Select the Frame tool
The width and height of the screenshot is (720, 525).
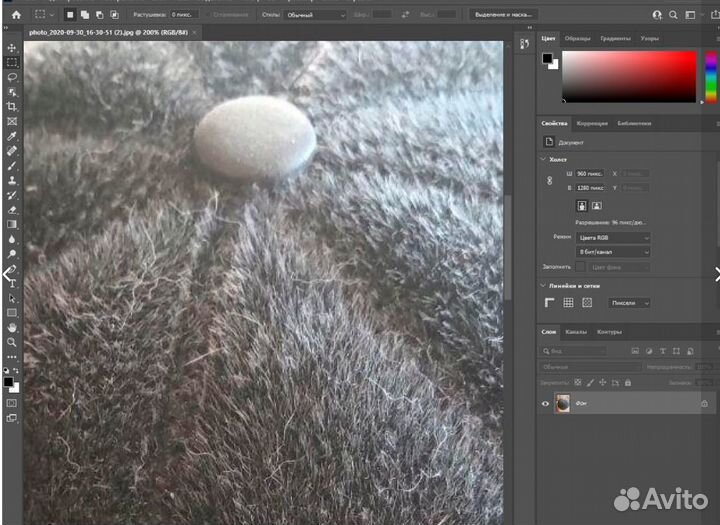tap(12, 121)
